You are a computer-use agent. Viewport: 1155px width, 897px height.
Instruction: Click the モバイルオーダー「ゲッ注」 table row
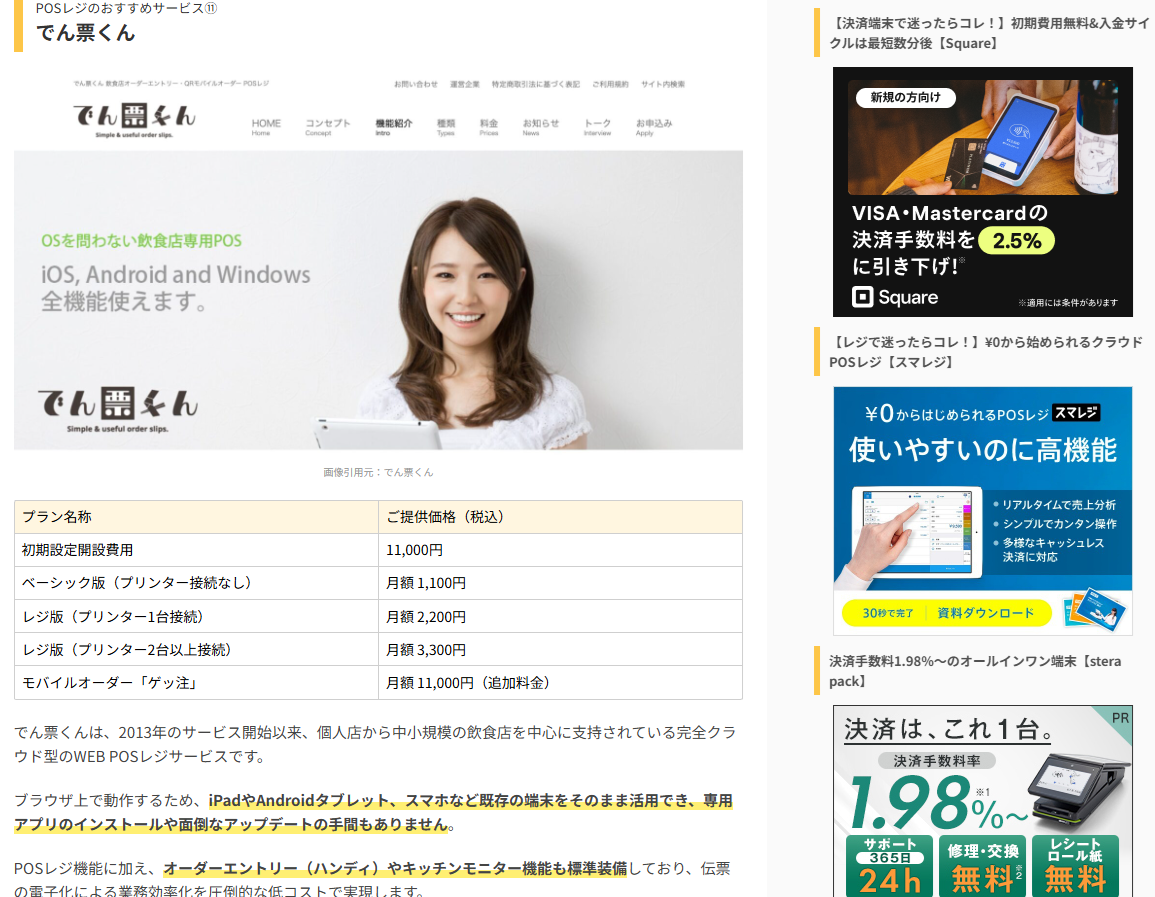pyautogui.click(x=378, y=683)
